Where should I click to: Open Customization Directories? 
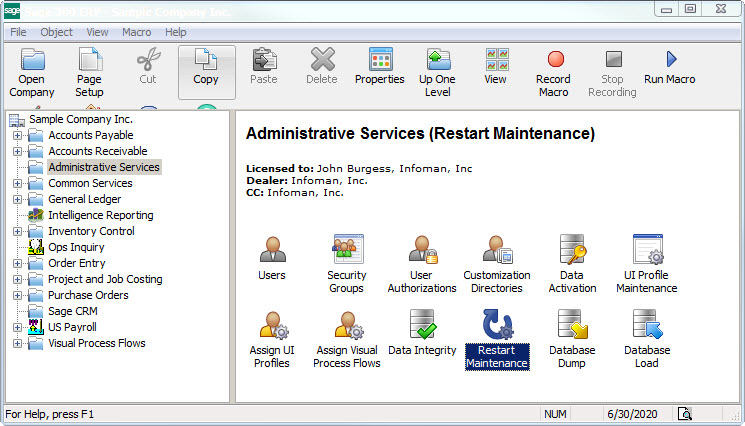[497, 264]
